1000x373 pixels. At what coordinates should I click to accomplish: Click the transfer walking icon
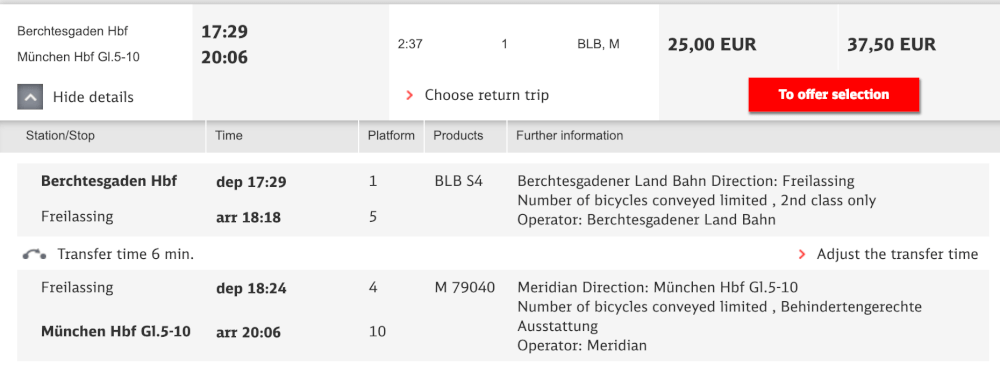34,254
